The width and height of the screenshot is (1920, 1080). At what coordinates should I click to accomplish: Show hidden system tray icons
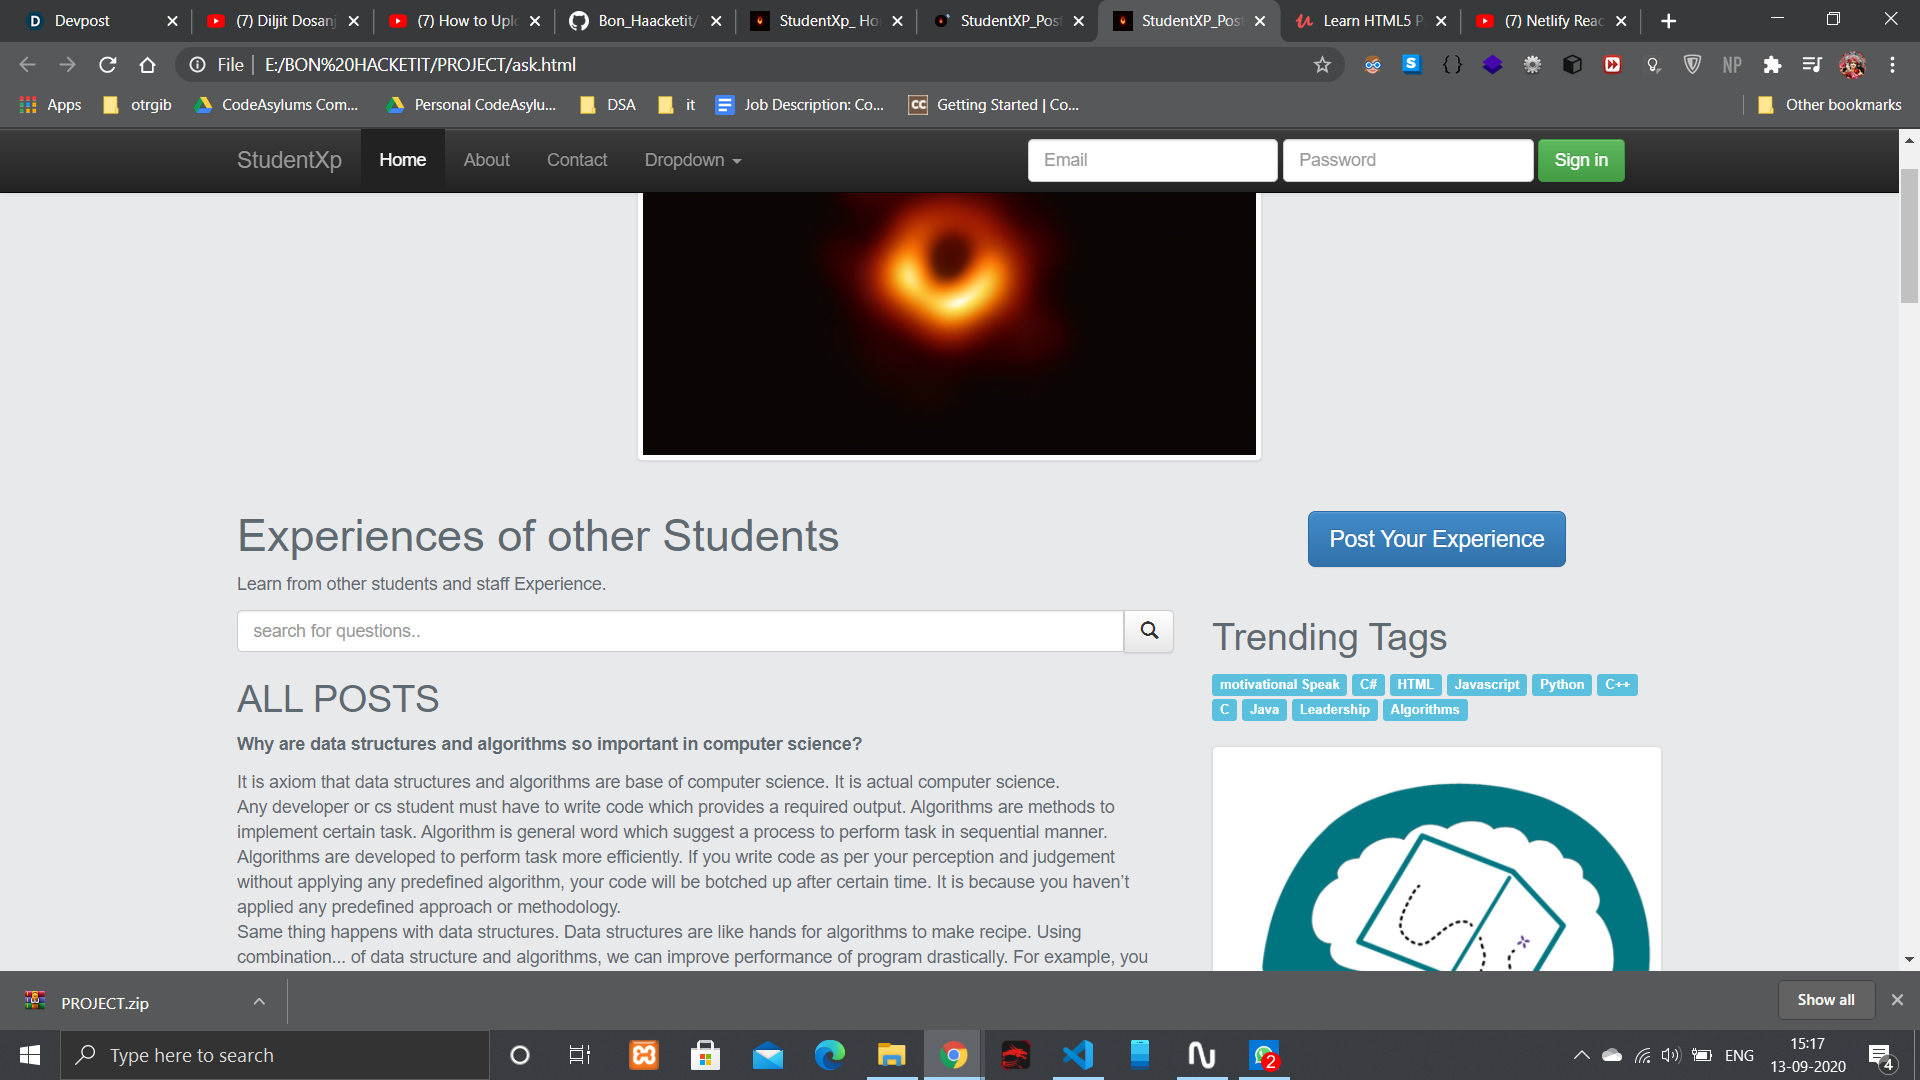1581,1055
